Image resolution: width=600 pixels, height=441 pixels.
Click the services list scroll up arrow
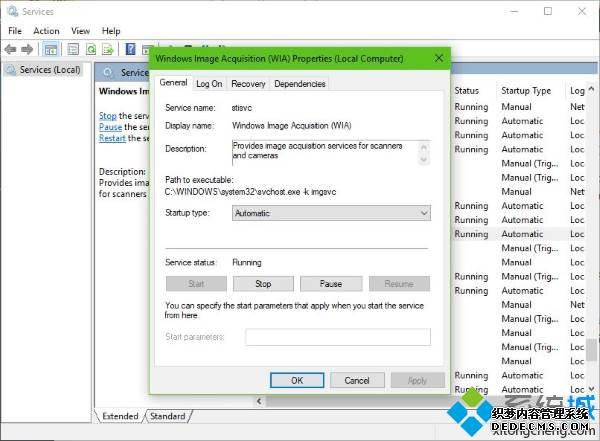click(591, 89)
